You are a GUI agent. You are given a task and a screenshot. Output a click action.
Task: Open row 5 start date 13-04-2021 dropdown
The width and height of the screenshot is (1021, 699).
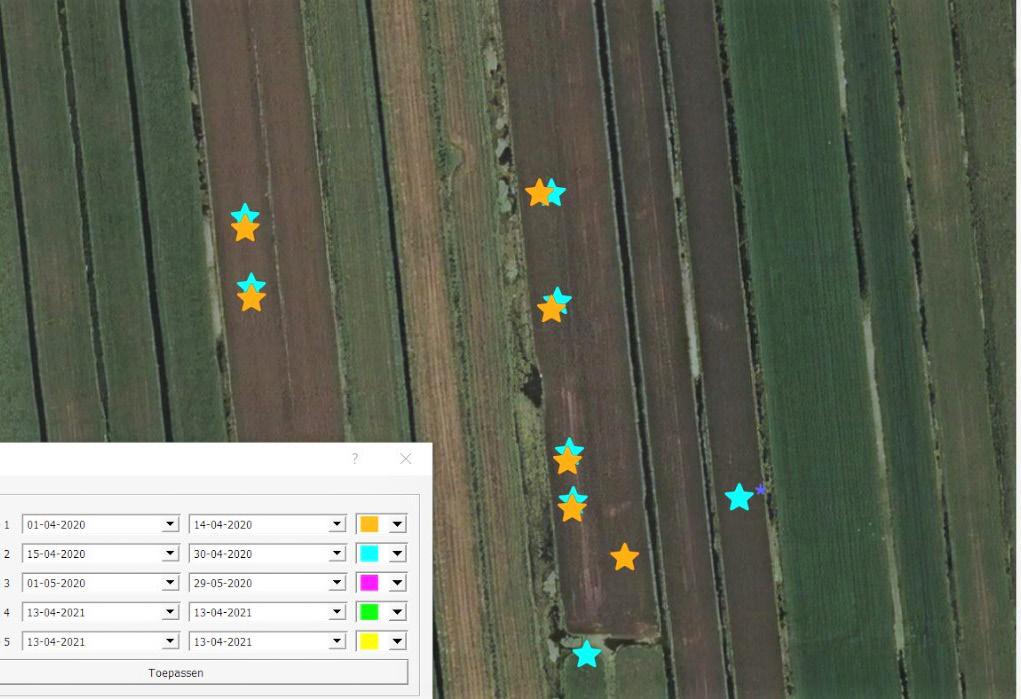point(170,641)
